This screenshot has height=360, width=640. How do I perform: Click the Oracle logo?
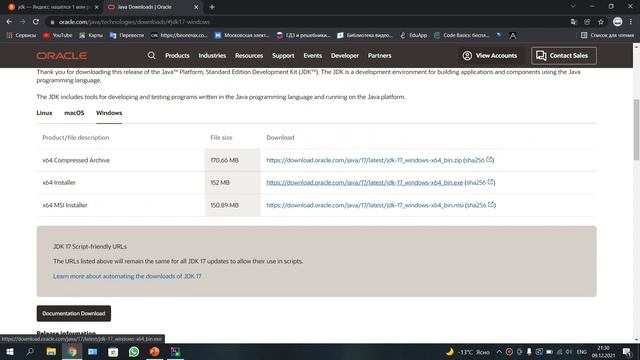pos(61,56)
